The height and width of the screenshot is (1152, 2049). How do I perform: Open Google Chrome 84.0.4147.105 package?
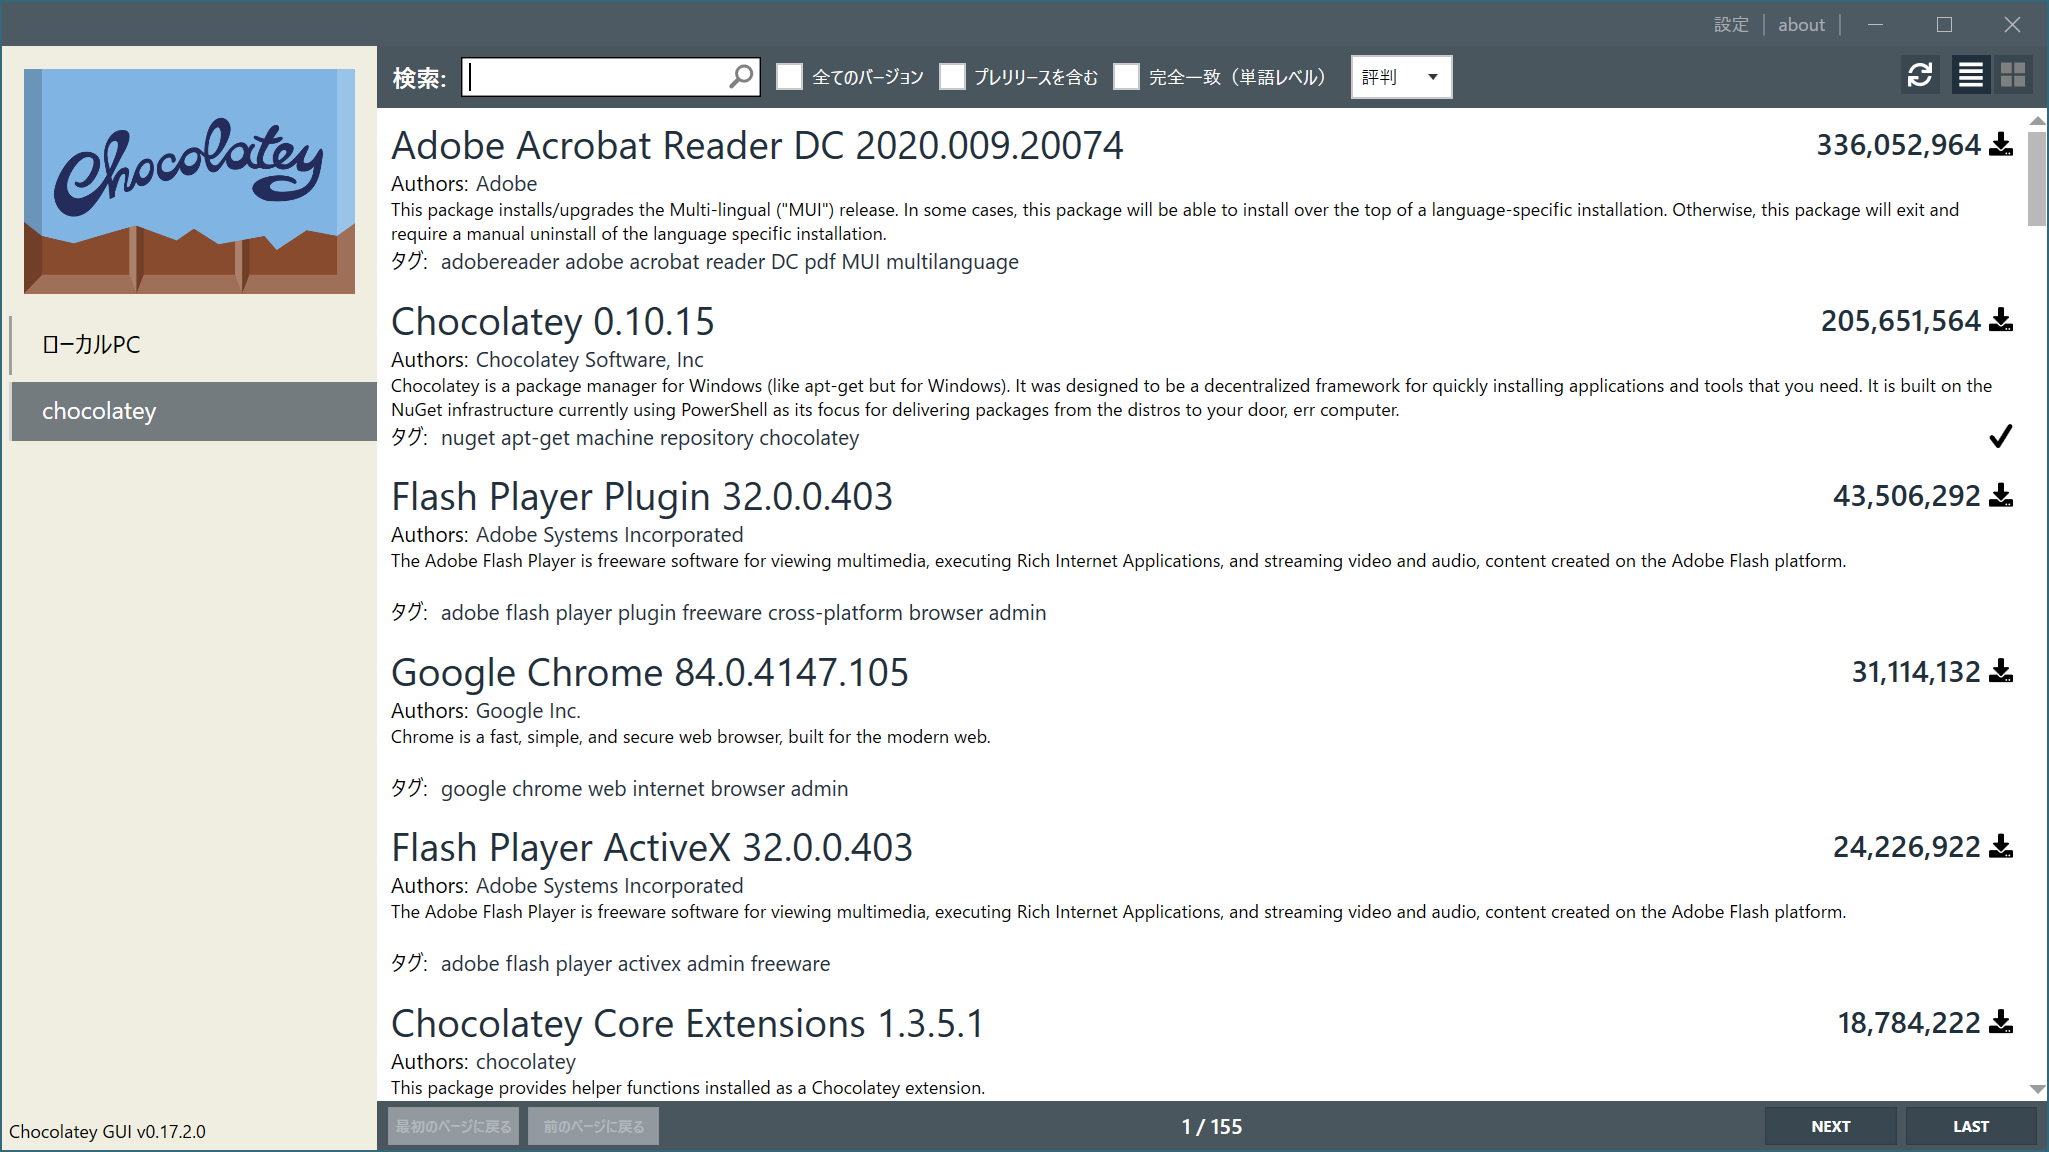[x=650, y=673]
